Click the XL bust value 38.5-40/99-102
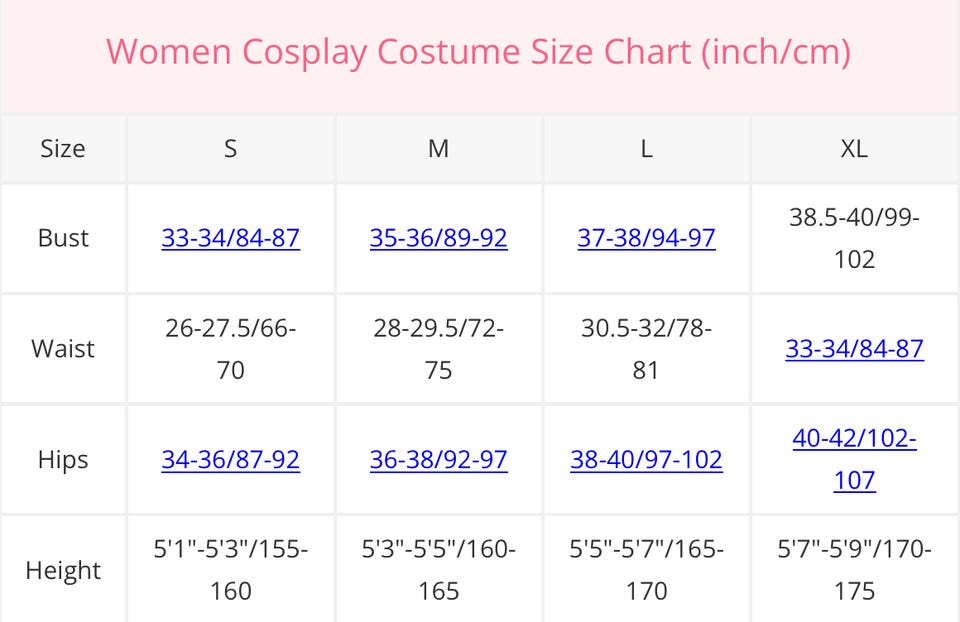 [x=854, y=238]
